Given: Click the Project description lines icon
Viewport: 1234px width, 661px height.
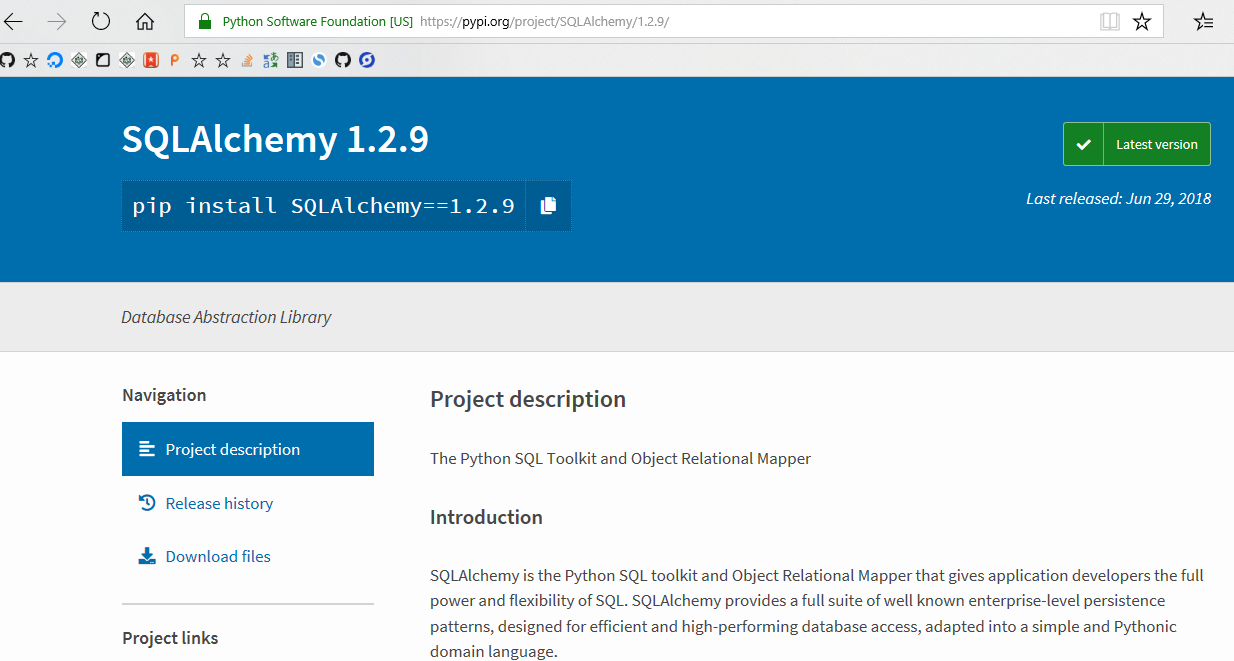Looking at the screenshot, I should click(x=147, y=449).
